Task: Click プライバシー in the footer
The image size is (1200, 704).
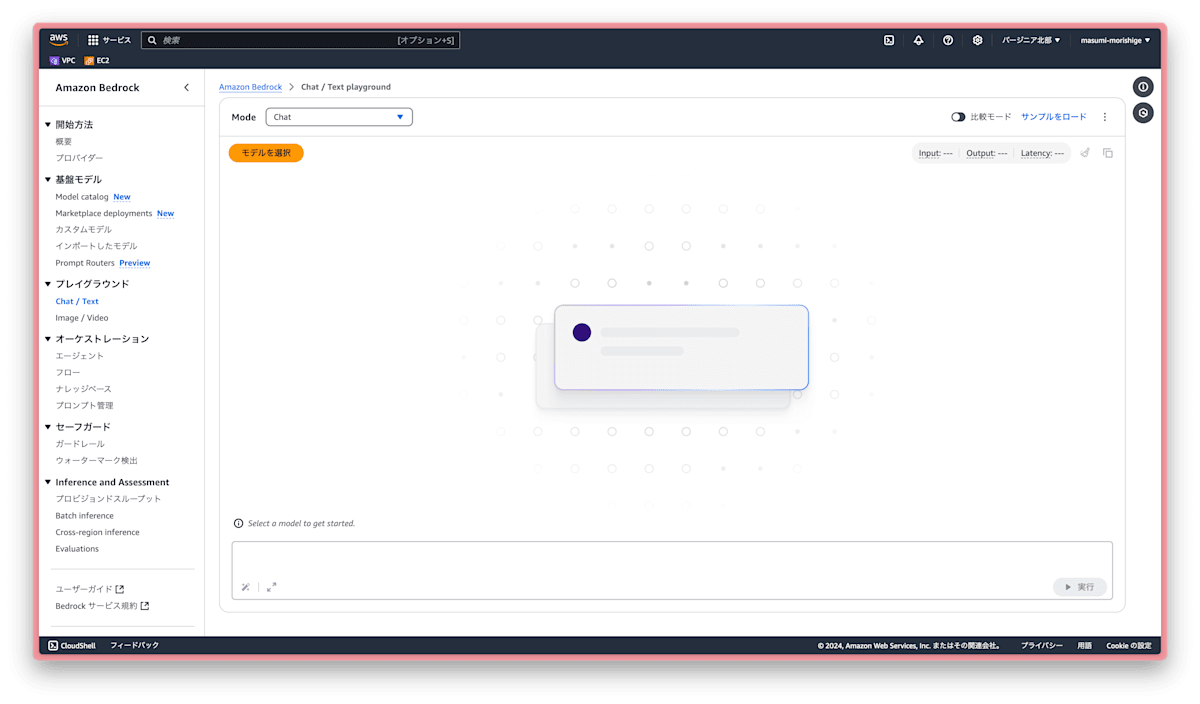Action: pos(1041,646)
